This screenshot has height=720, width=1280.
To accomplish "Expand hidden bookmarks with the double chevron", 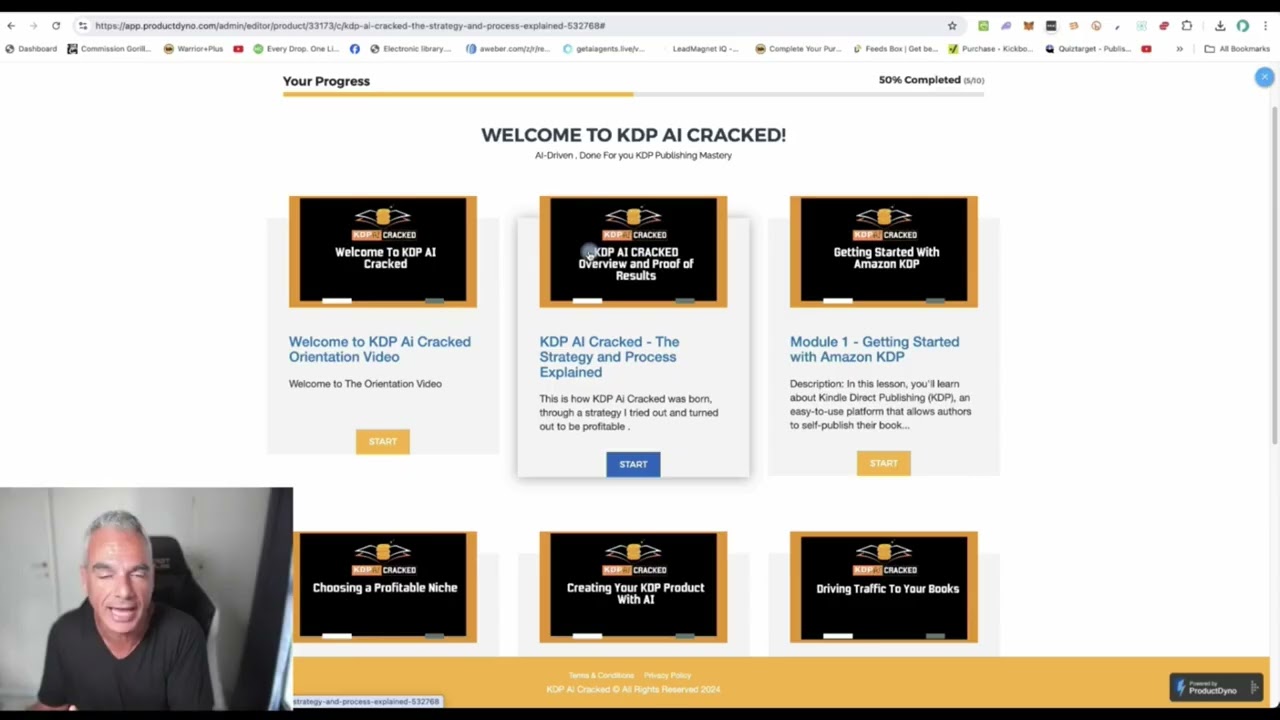I will 1180,49.
